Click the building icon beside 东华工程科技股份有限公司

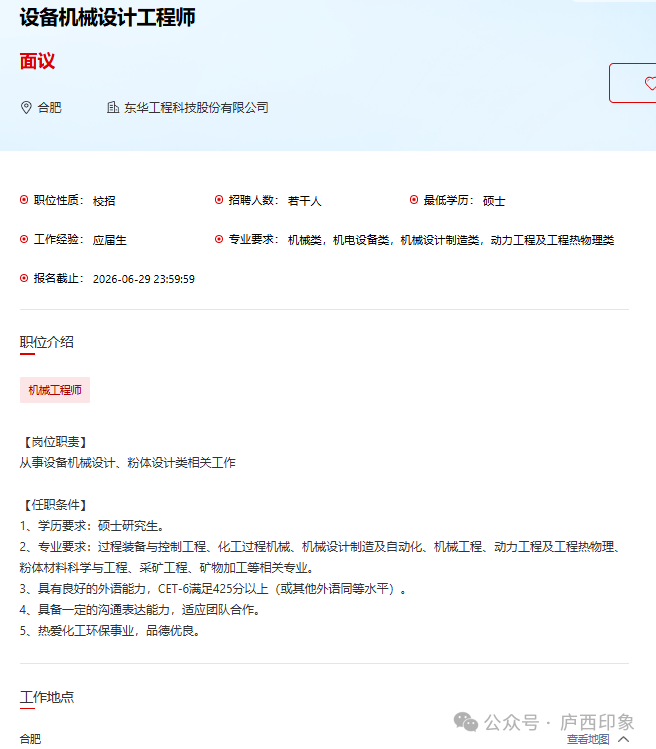113,107
